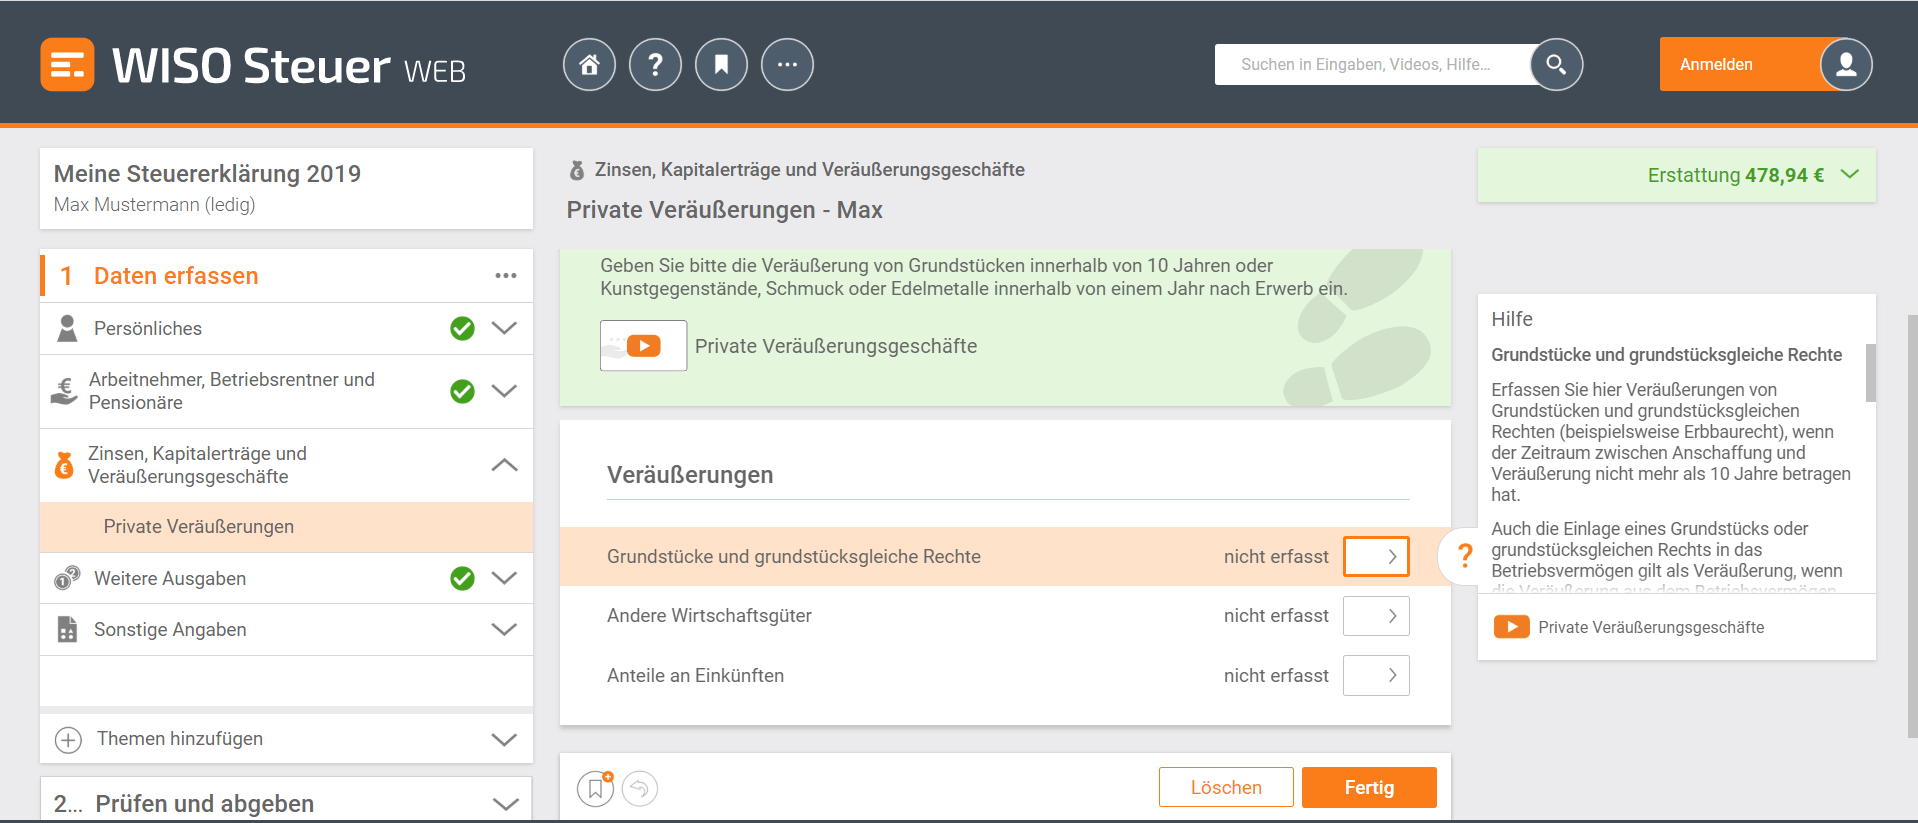
Task: Click the WISO Steuer logo icon
Action: (x=67, y=65)
